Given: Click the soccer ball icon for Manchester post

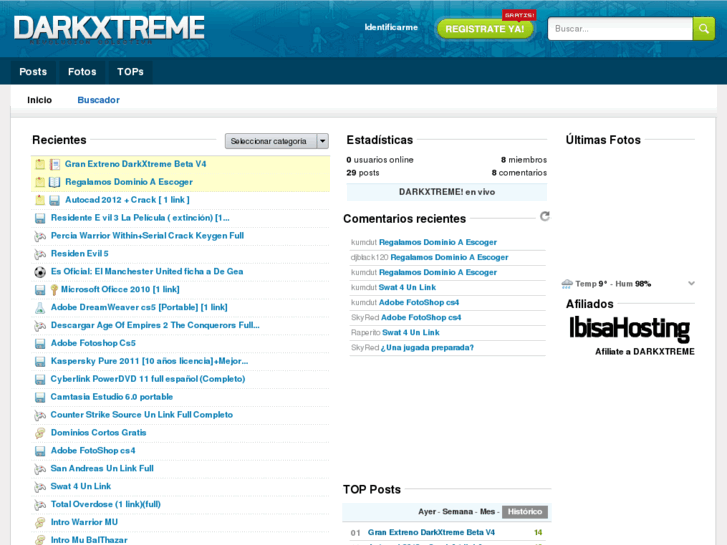Looking at the screenshot, I should 40,272.
